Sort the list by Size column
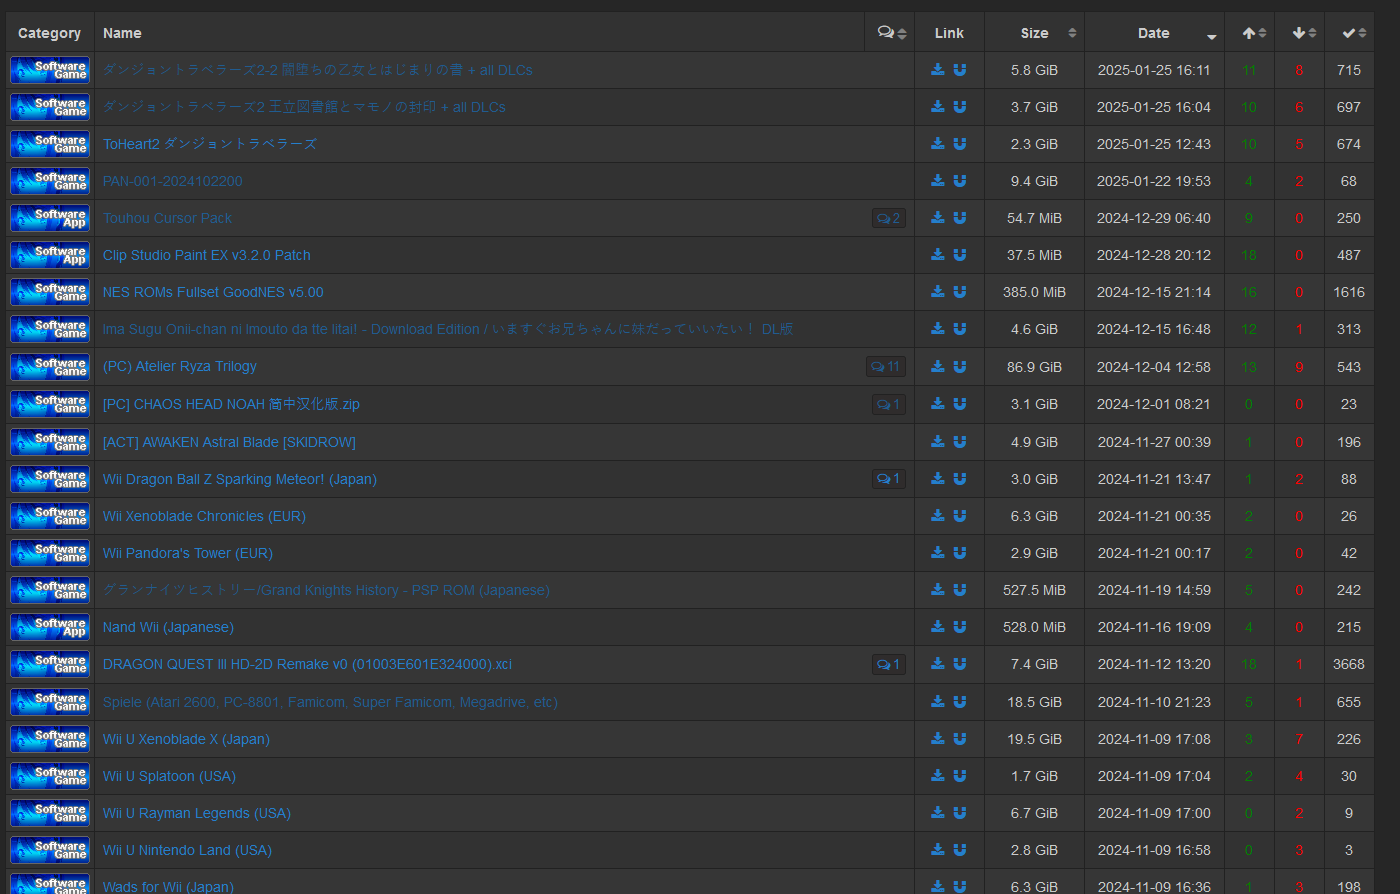The width and height of the screenshot is (1400, 894). point(1034,33)
